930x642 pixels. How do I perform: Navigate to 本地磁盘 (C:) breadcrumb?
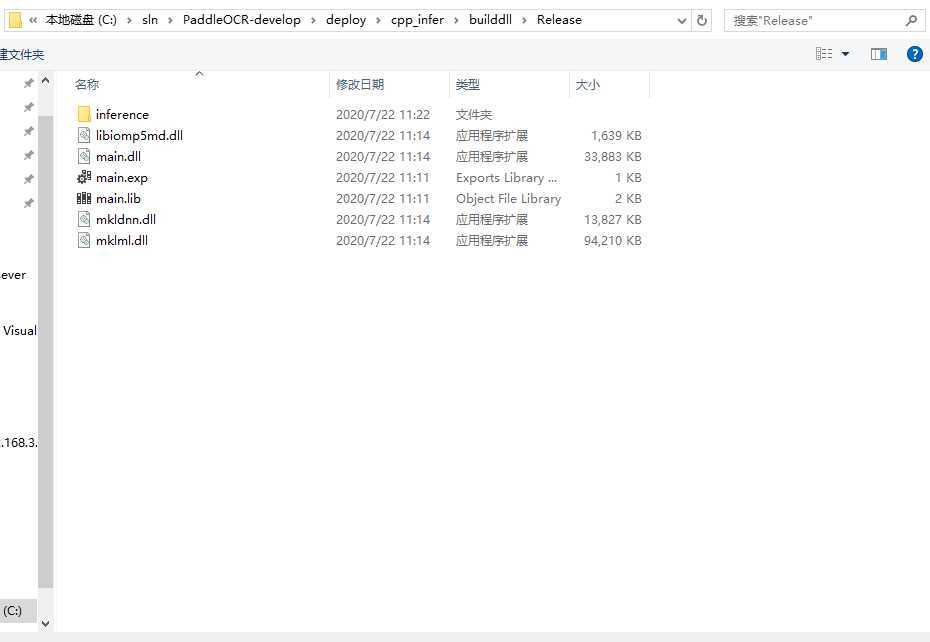pyautogui.click(x=81, y=20)
